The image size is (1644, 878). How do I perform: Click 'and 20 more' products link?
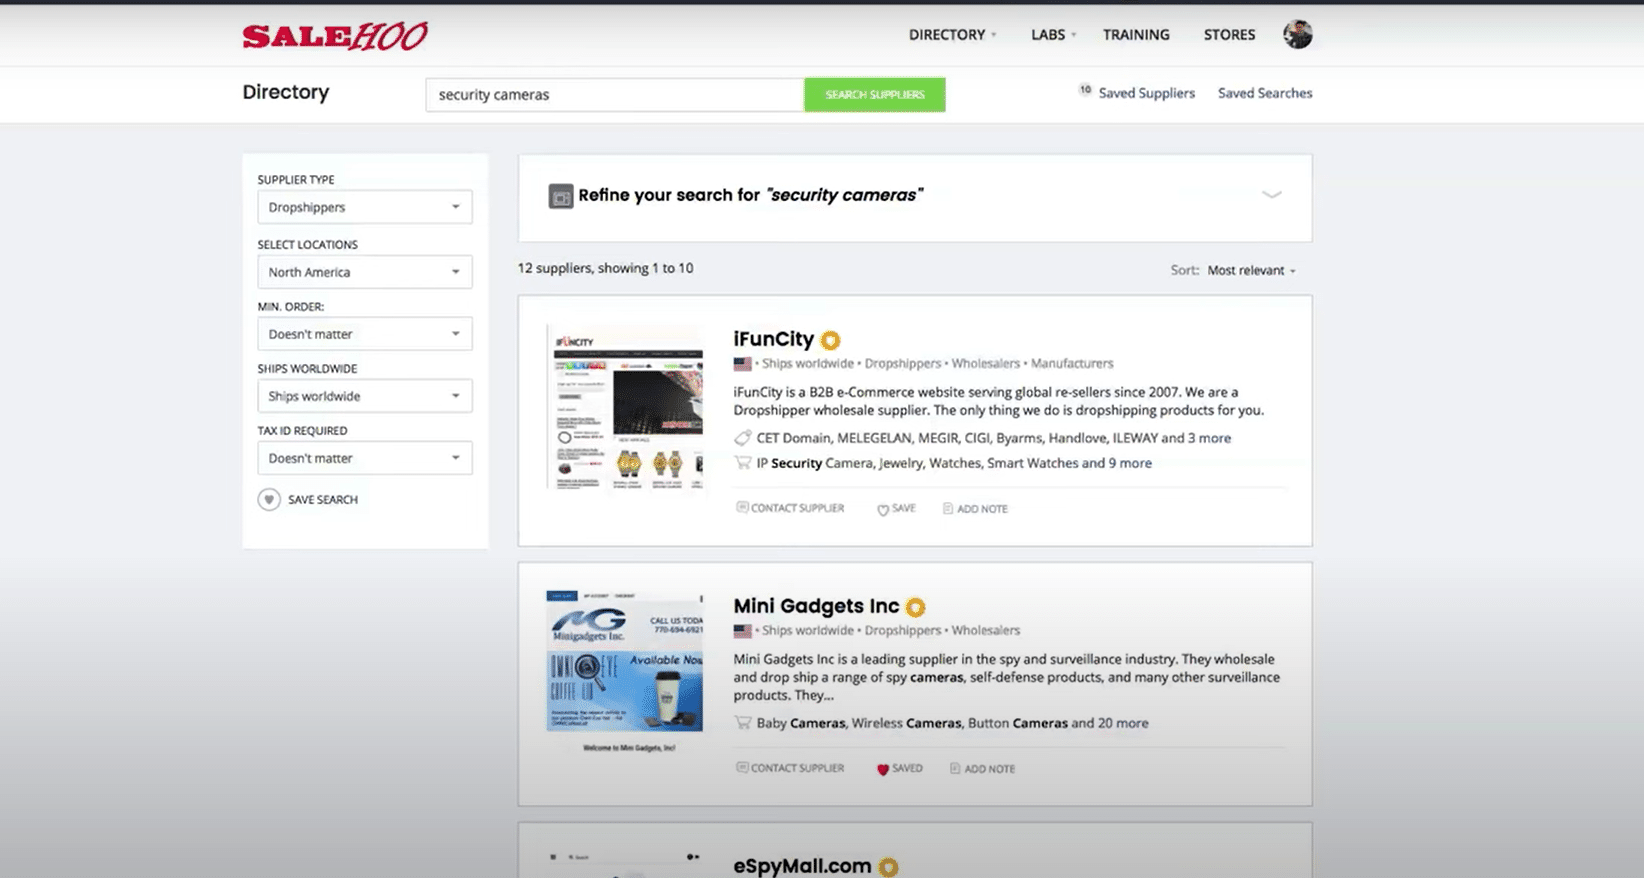pos(1110,723)
